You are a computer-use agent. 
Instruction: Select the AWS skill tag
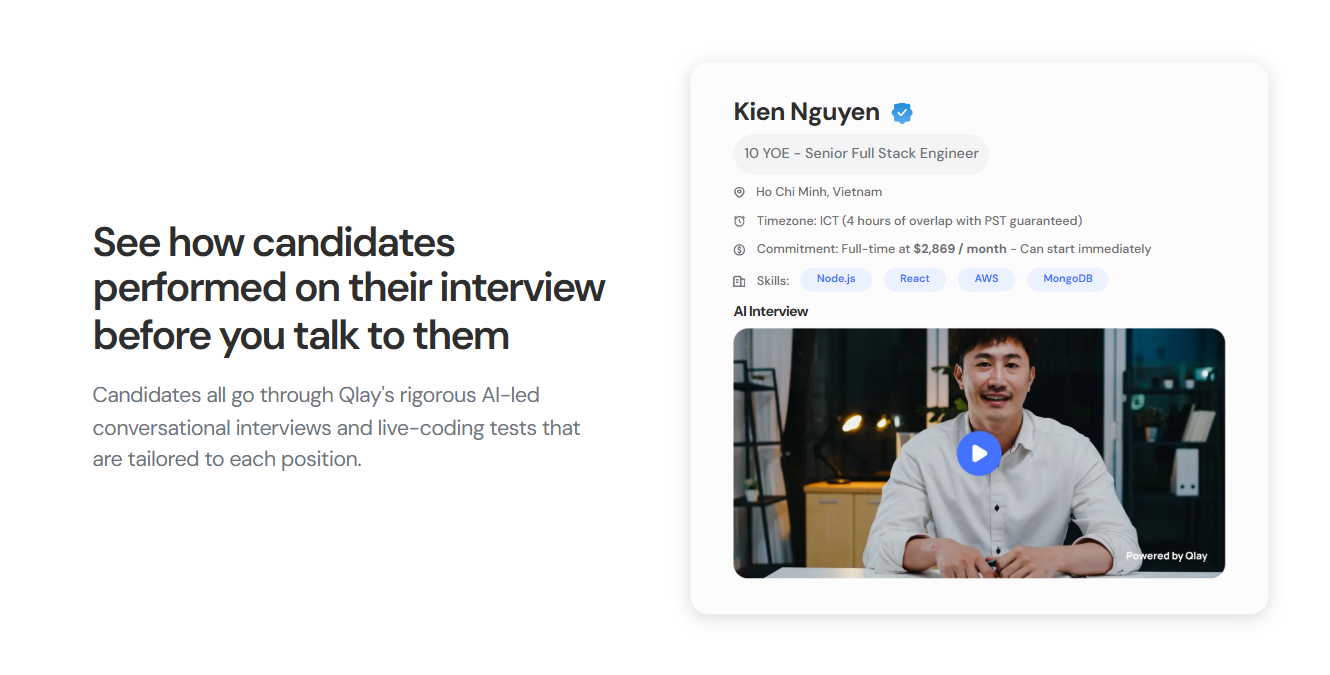(x=986, y=279)
